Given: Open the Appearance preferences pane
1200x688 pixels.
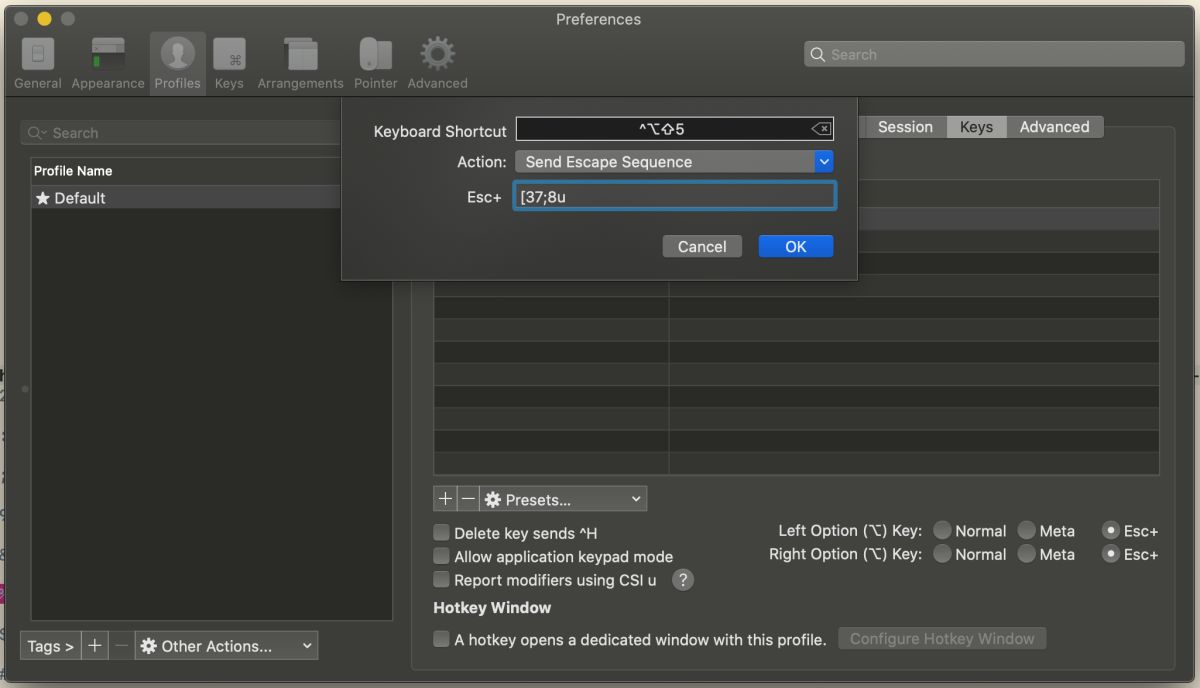Looking at the screenshot, I should pos(108,64).
